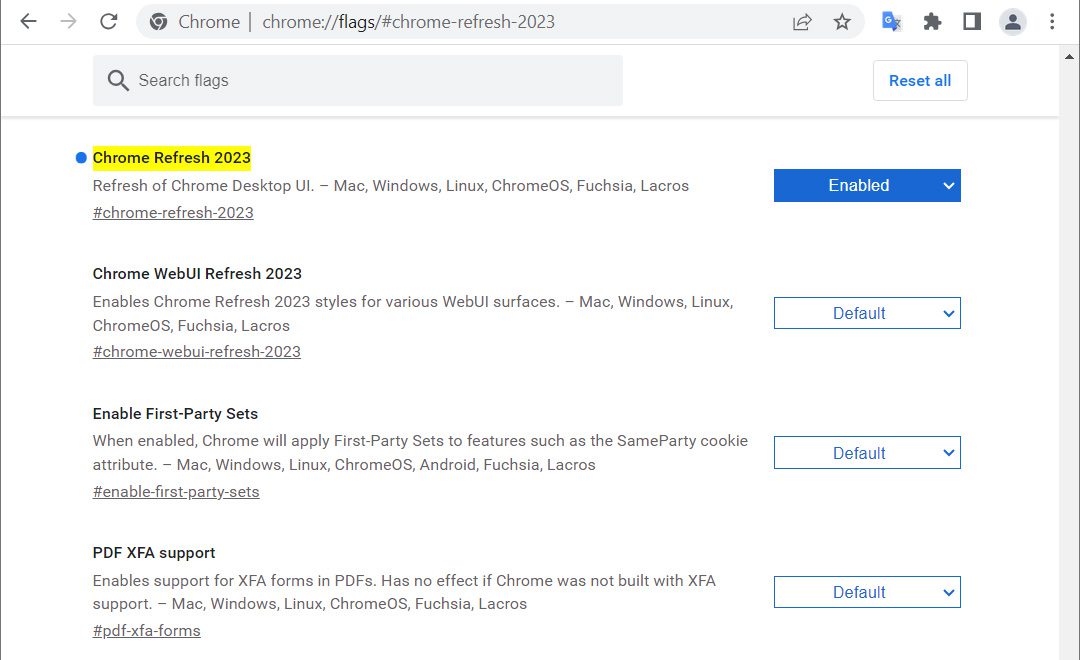The image size is (1080, 660).
Task: Go back with the back arrow
Action: pyautogui.click(x=28, y=21)
